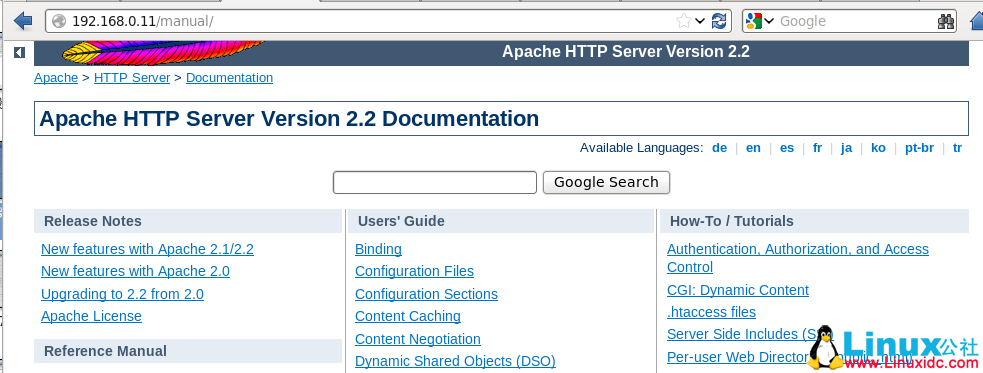Screen dimensions: 983x373
Task: Switch language to ko
Action: [878, 148]
